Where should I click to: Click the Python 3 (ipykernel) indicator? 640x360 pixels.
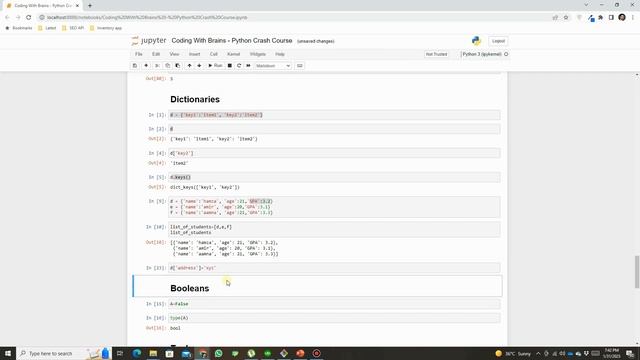pyautogui.click(x=482, y=54)
